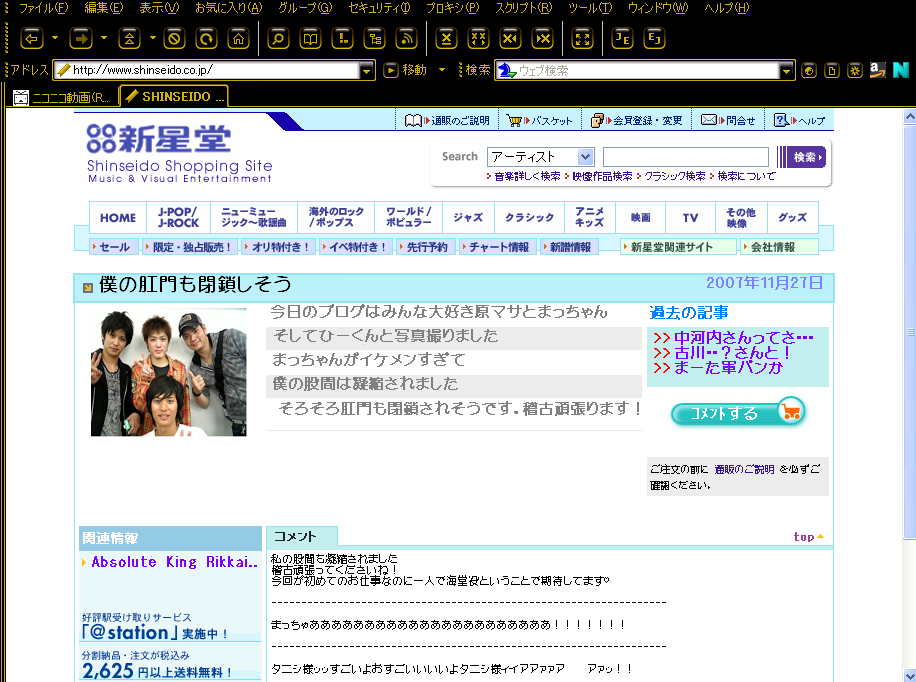Expand the address bar URL history dropdown
The image size is (916, 682).
pos(366,70)
